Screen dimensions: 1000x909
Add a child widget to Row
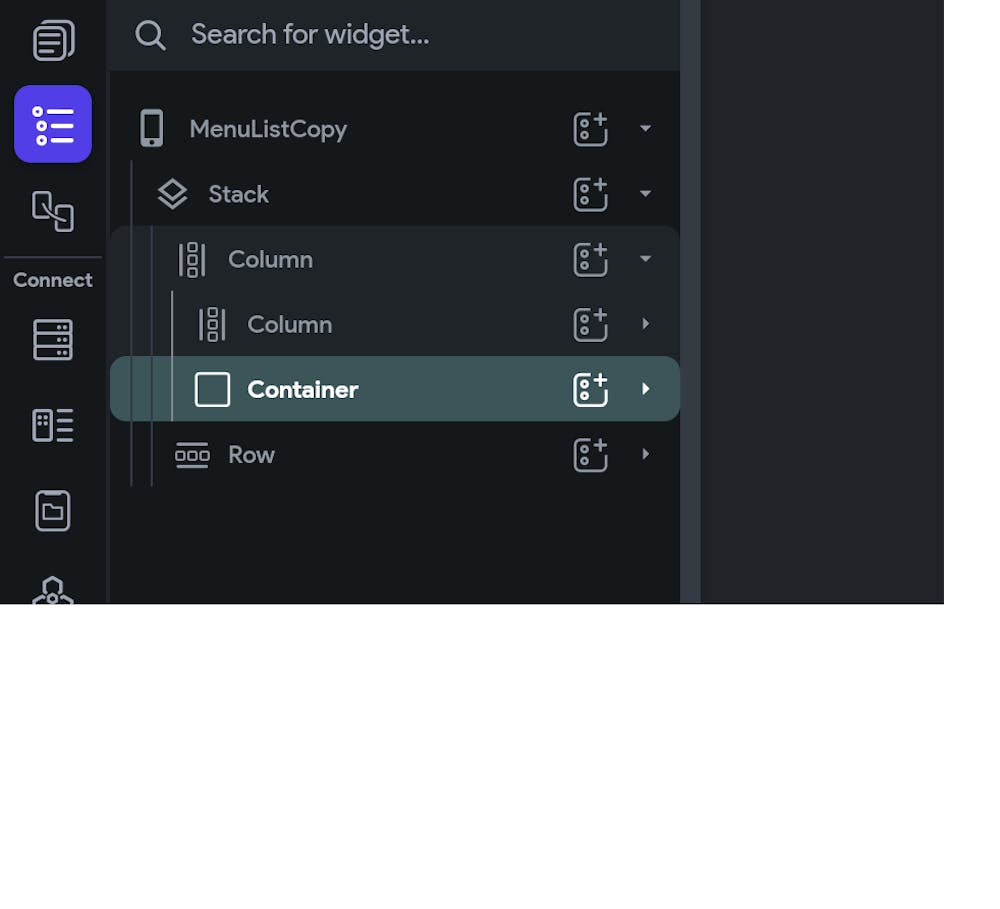[591, 454]
